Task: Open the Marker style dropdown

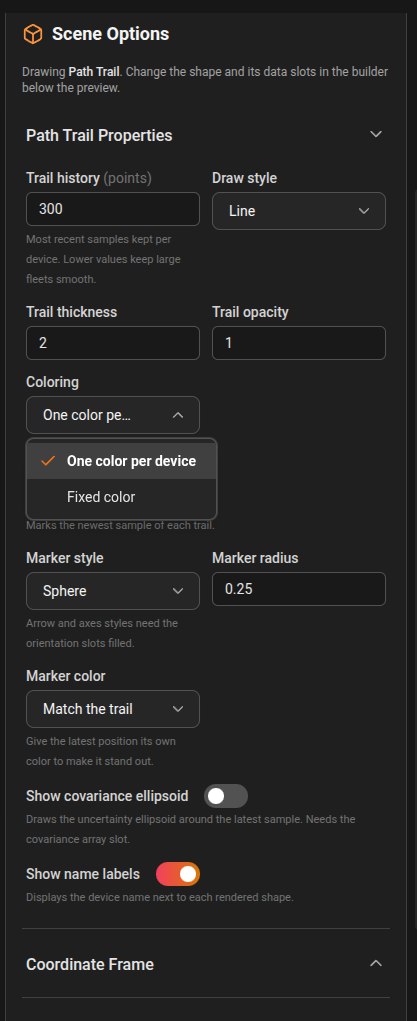Action: [113, 591]
